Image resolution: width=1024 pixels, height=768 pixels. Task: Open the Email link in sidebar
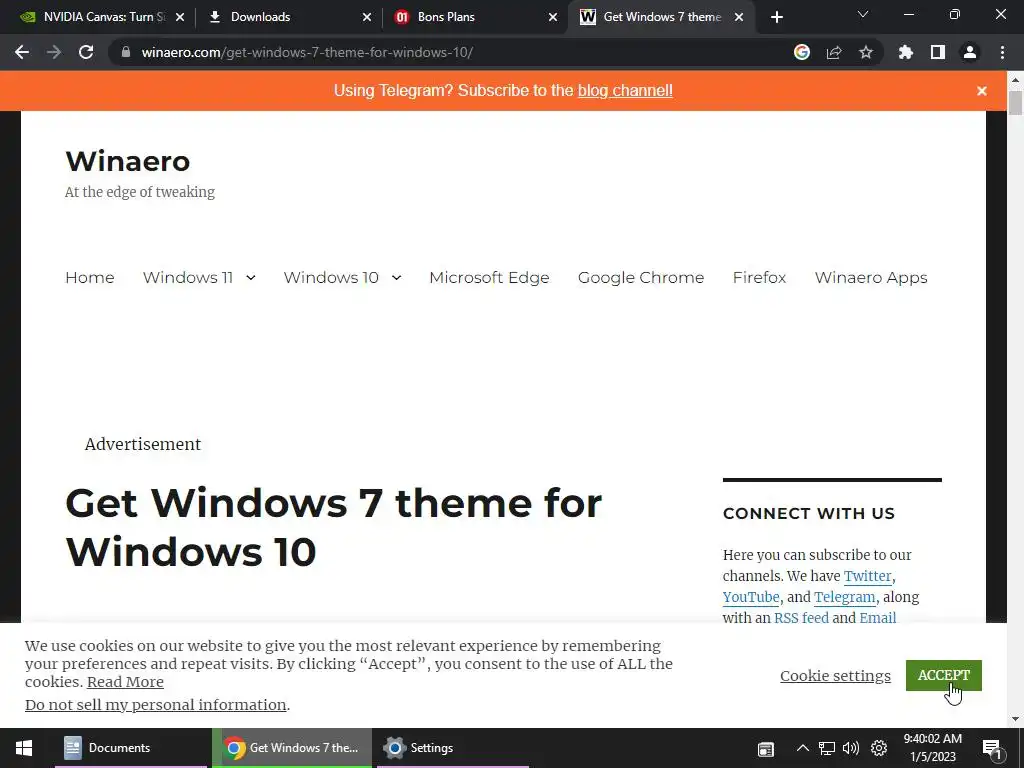click(878, 618)
